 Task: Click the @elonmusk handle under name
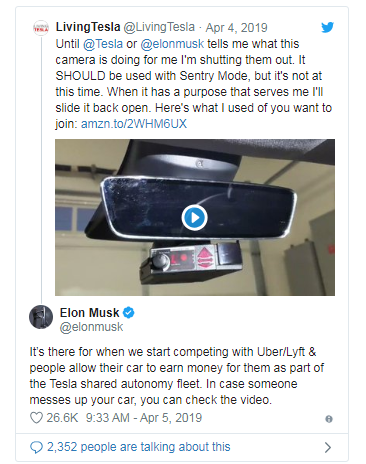91,327
